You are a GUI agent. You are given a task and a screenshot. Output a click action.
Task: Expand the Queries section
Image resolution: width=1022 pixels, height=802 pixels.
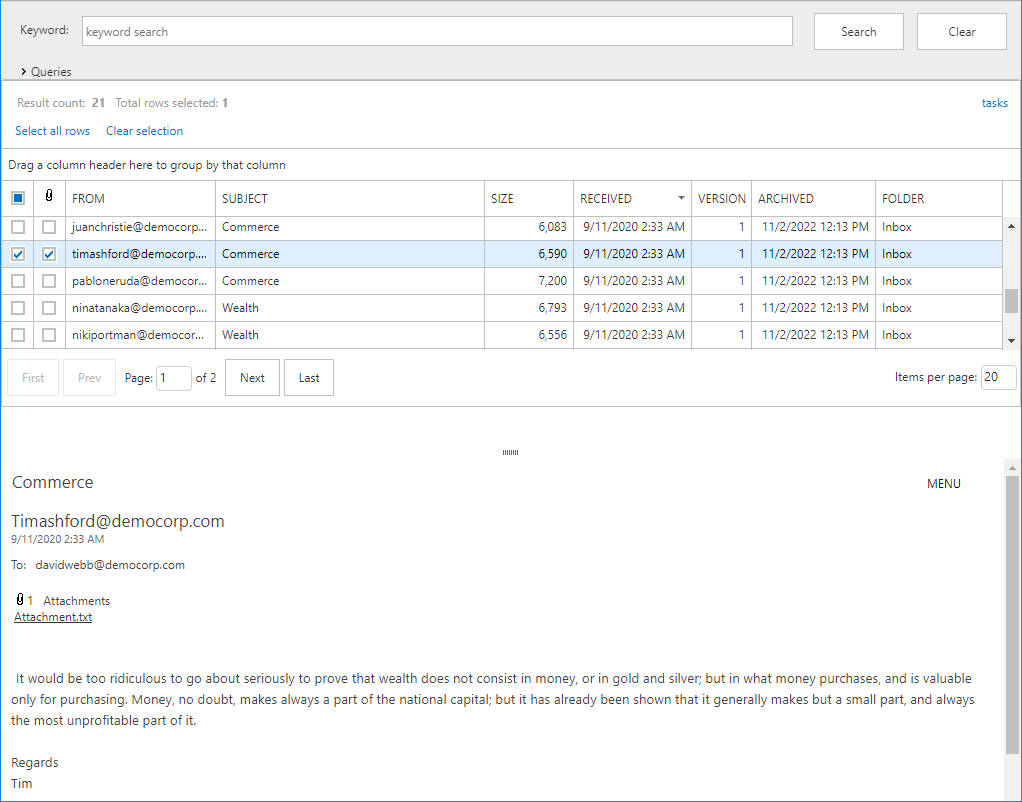point(46,72)
